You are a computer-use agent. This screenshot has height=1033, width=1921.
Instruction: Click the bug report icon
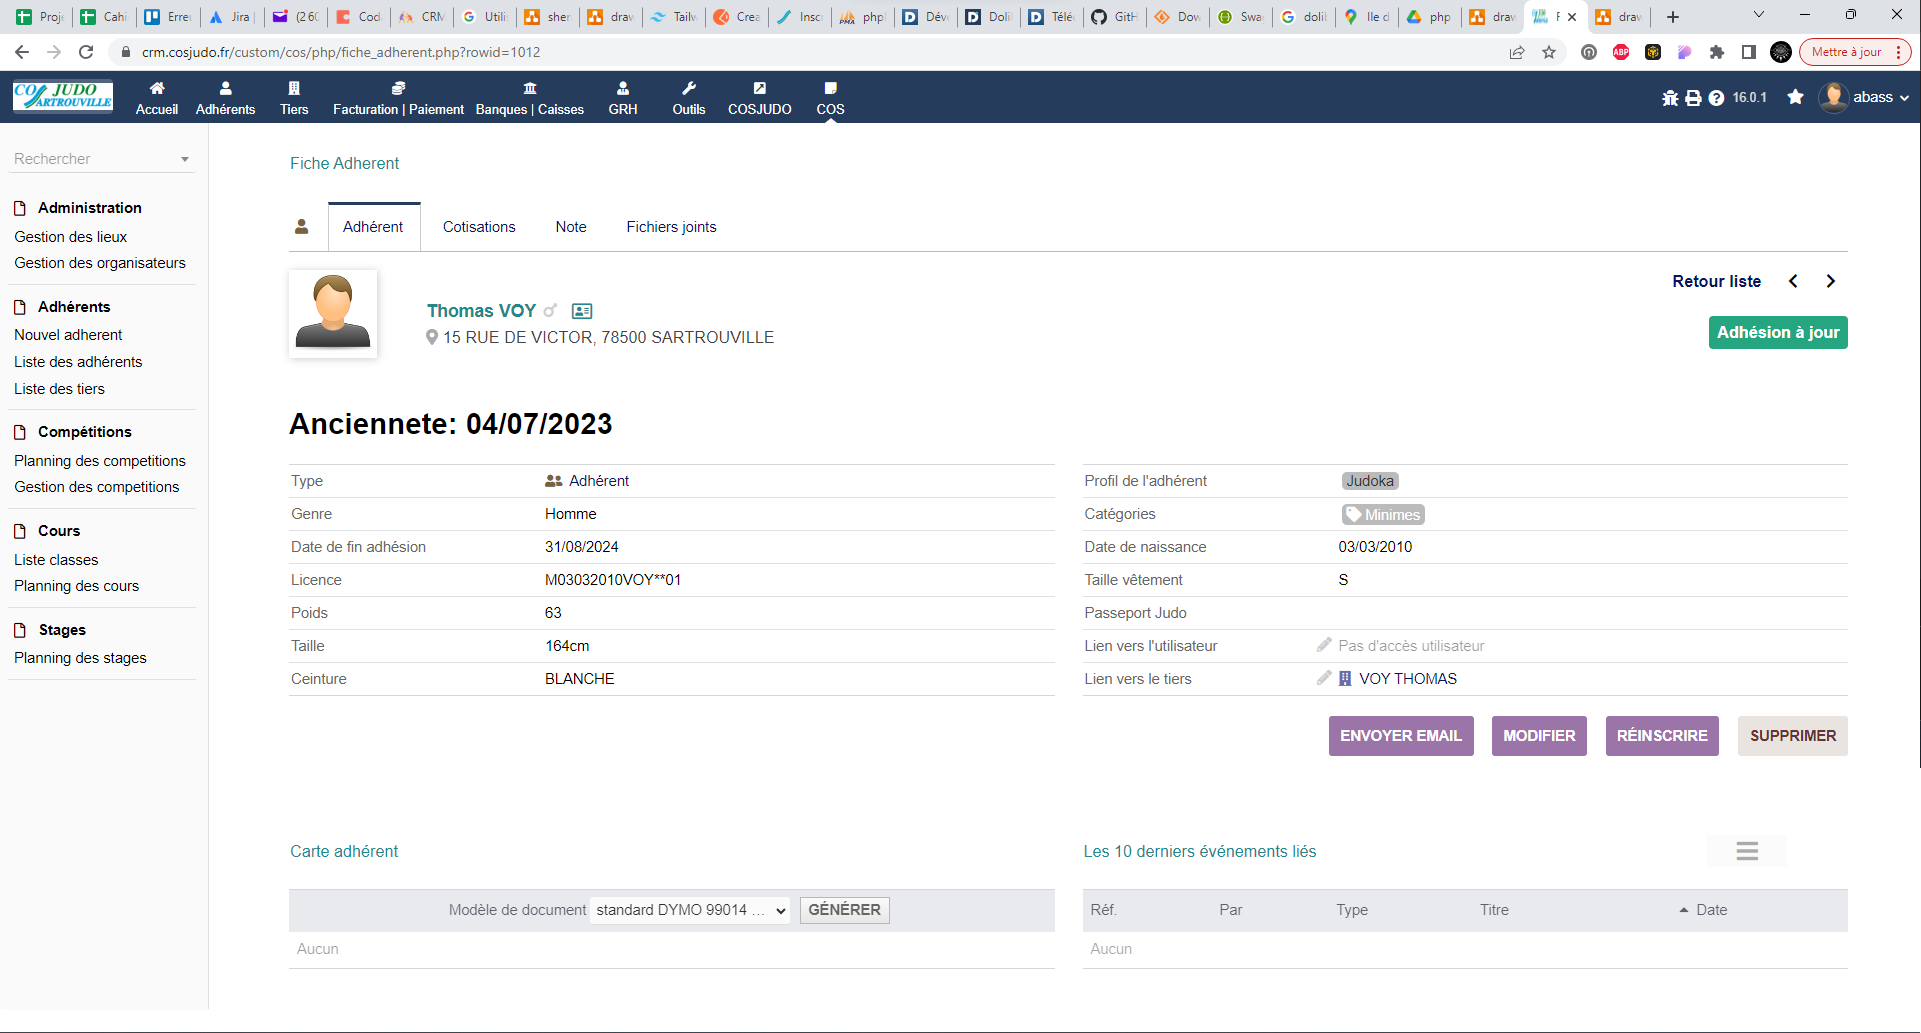(1670, 98)
